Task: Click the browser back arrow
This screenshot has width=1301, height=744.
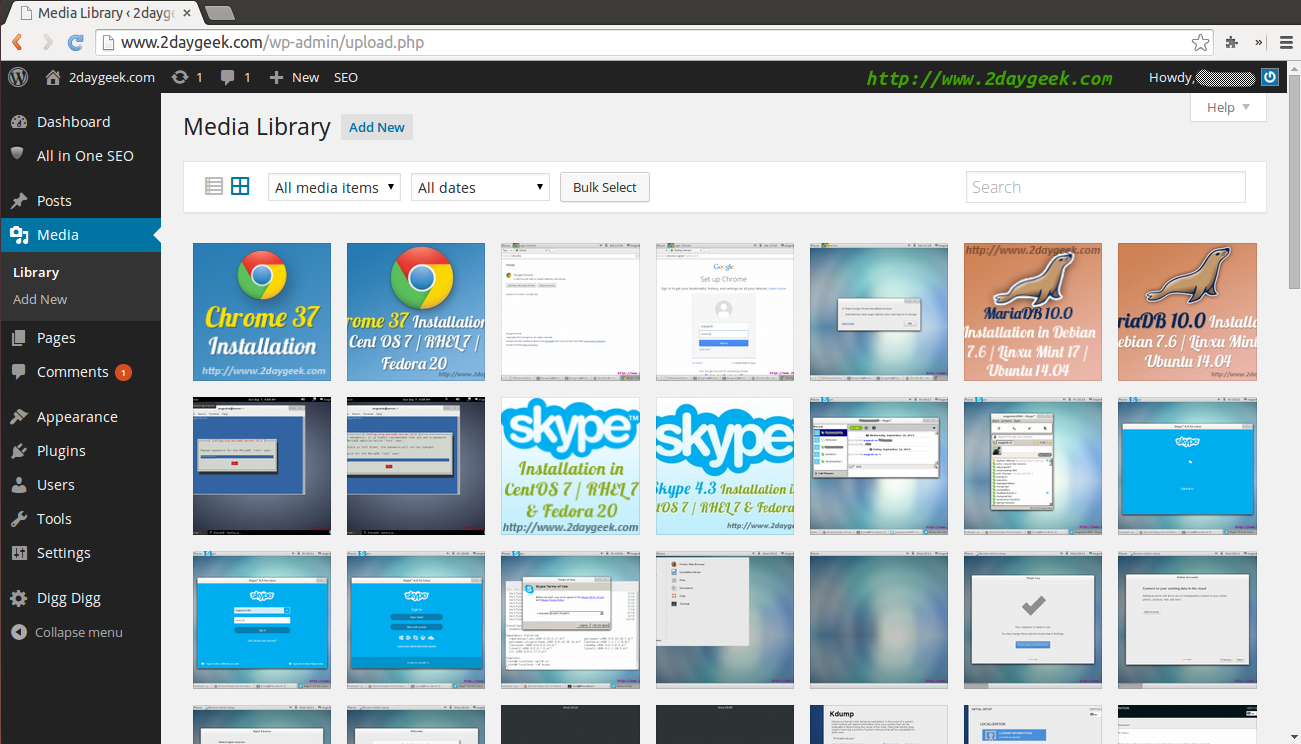Action: (x=17, y=42)
